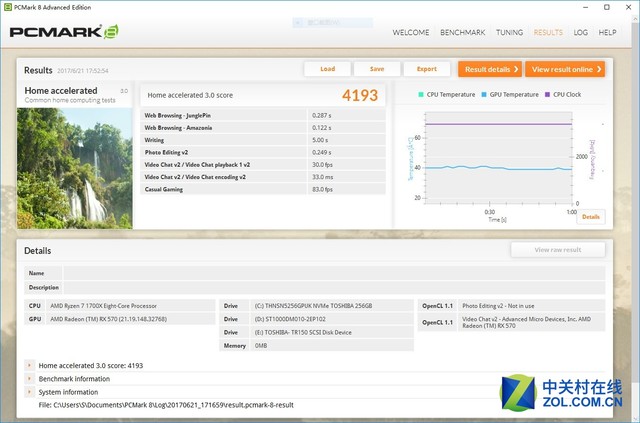The image size is (640, 423).
Task: Toggle CPU Clock legend swatch
Action: click(x=547, y=95)
